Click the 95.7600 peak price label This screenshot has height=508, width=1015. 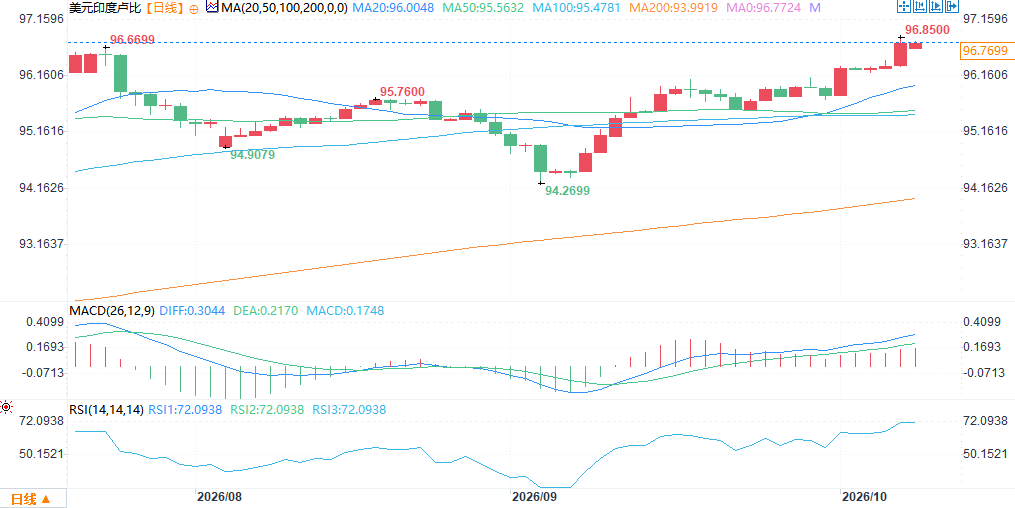[x=402, y=91]
